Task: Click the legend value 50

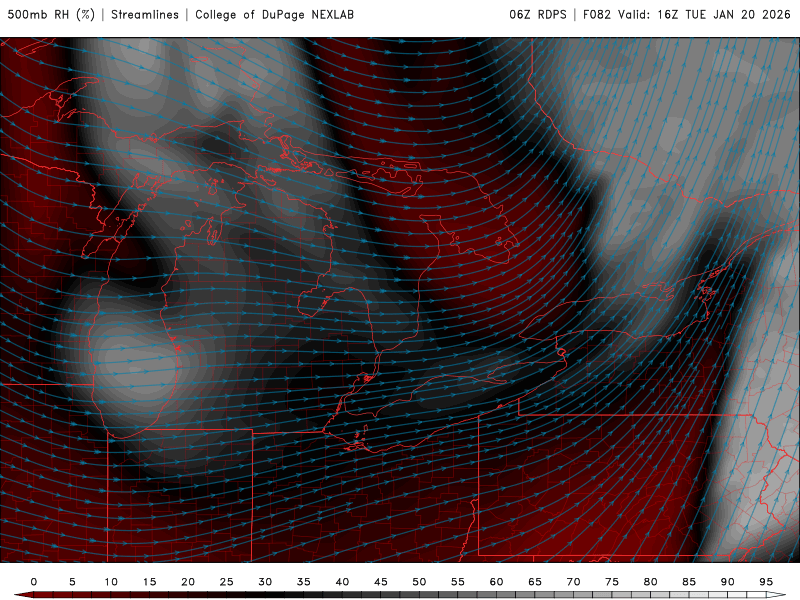Action: pyautogui.click(x=419, y=582)
